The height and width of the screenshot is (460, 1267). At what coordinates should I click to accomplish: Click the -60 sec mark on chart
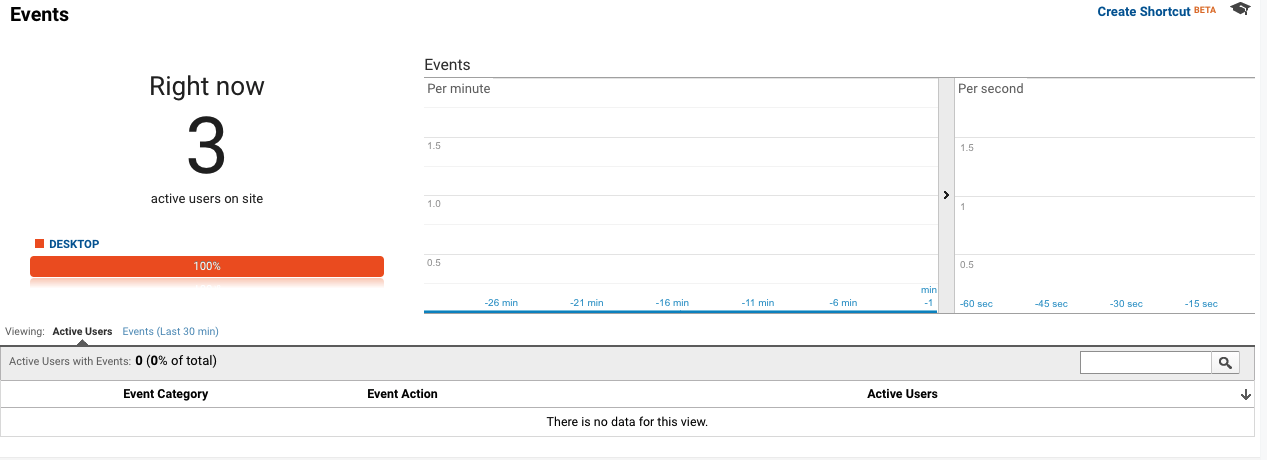[x=974, y=304]
